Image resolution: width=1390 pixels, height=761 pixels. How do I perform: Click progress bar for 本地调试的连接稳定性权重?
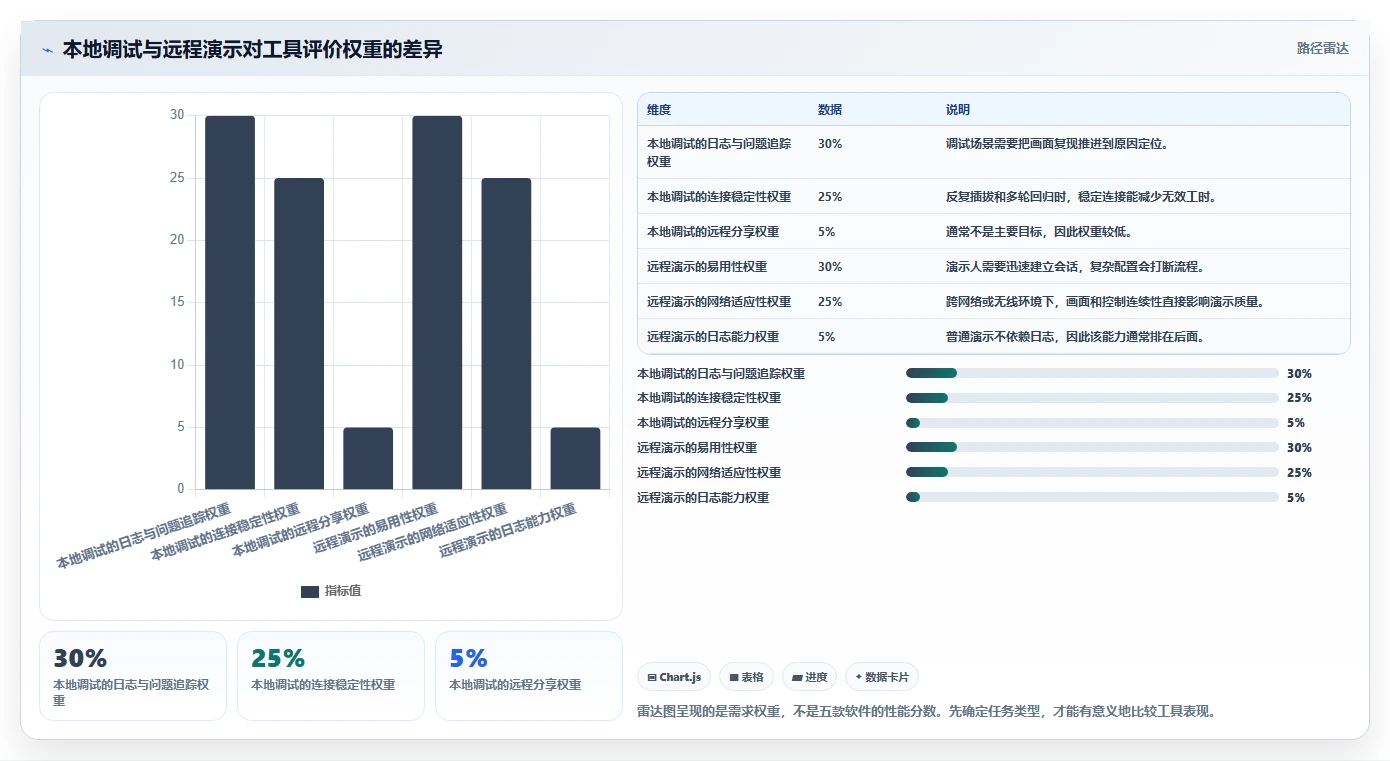pos(1092,398)
